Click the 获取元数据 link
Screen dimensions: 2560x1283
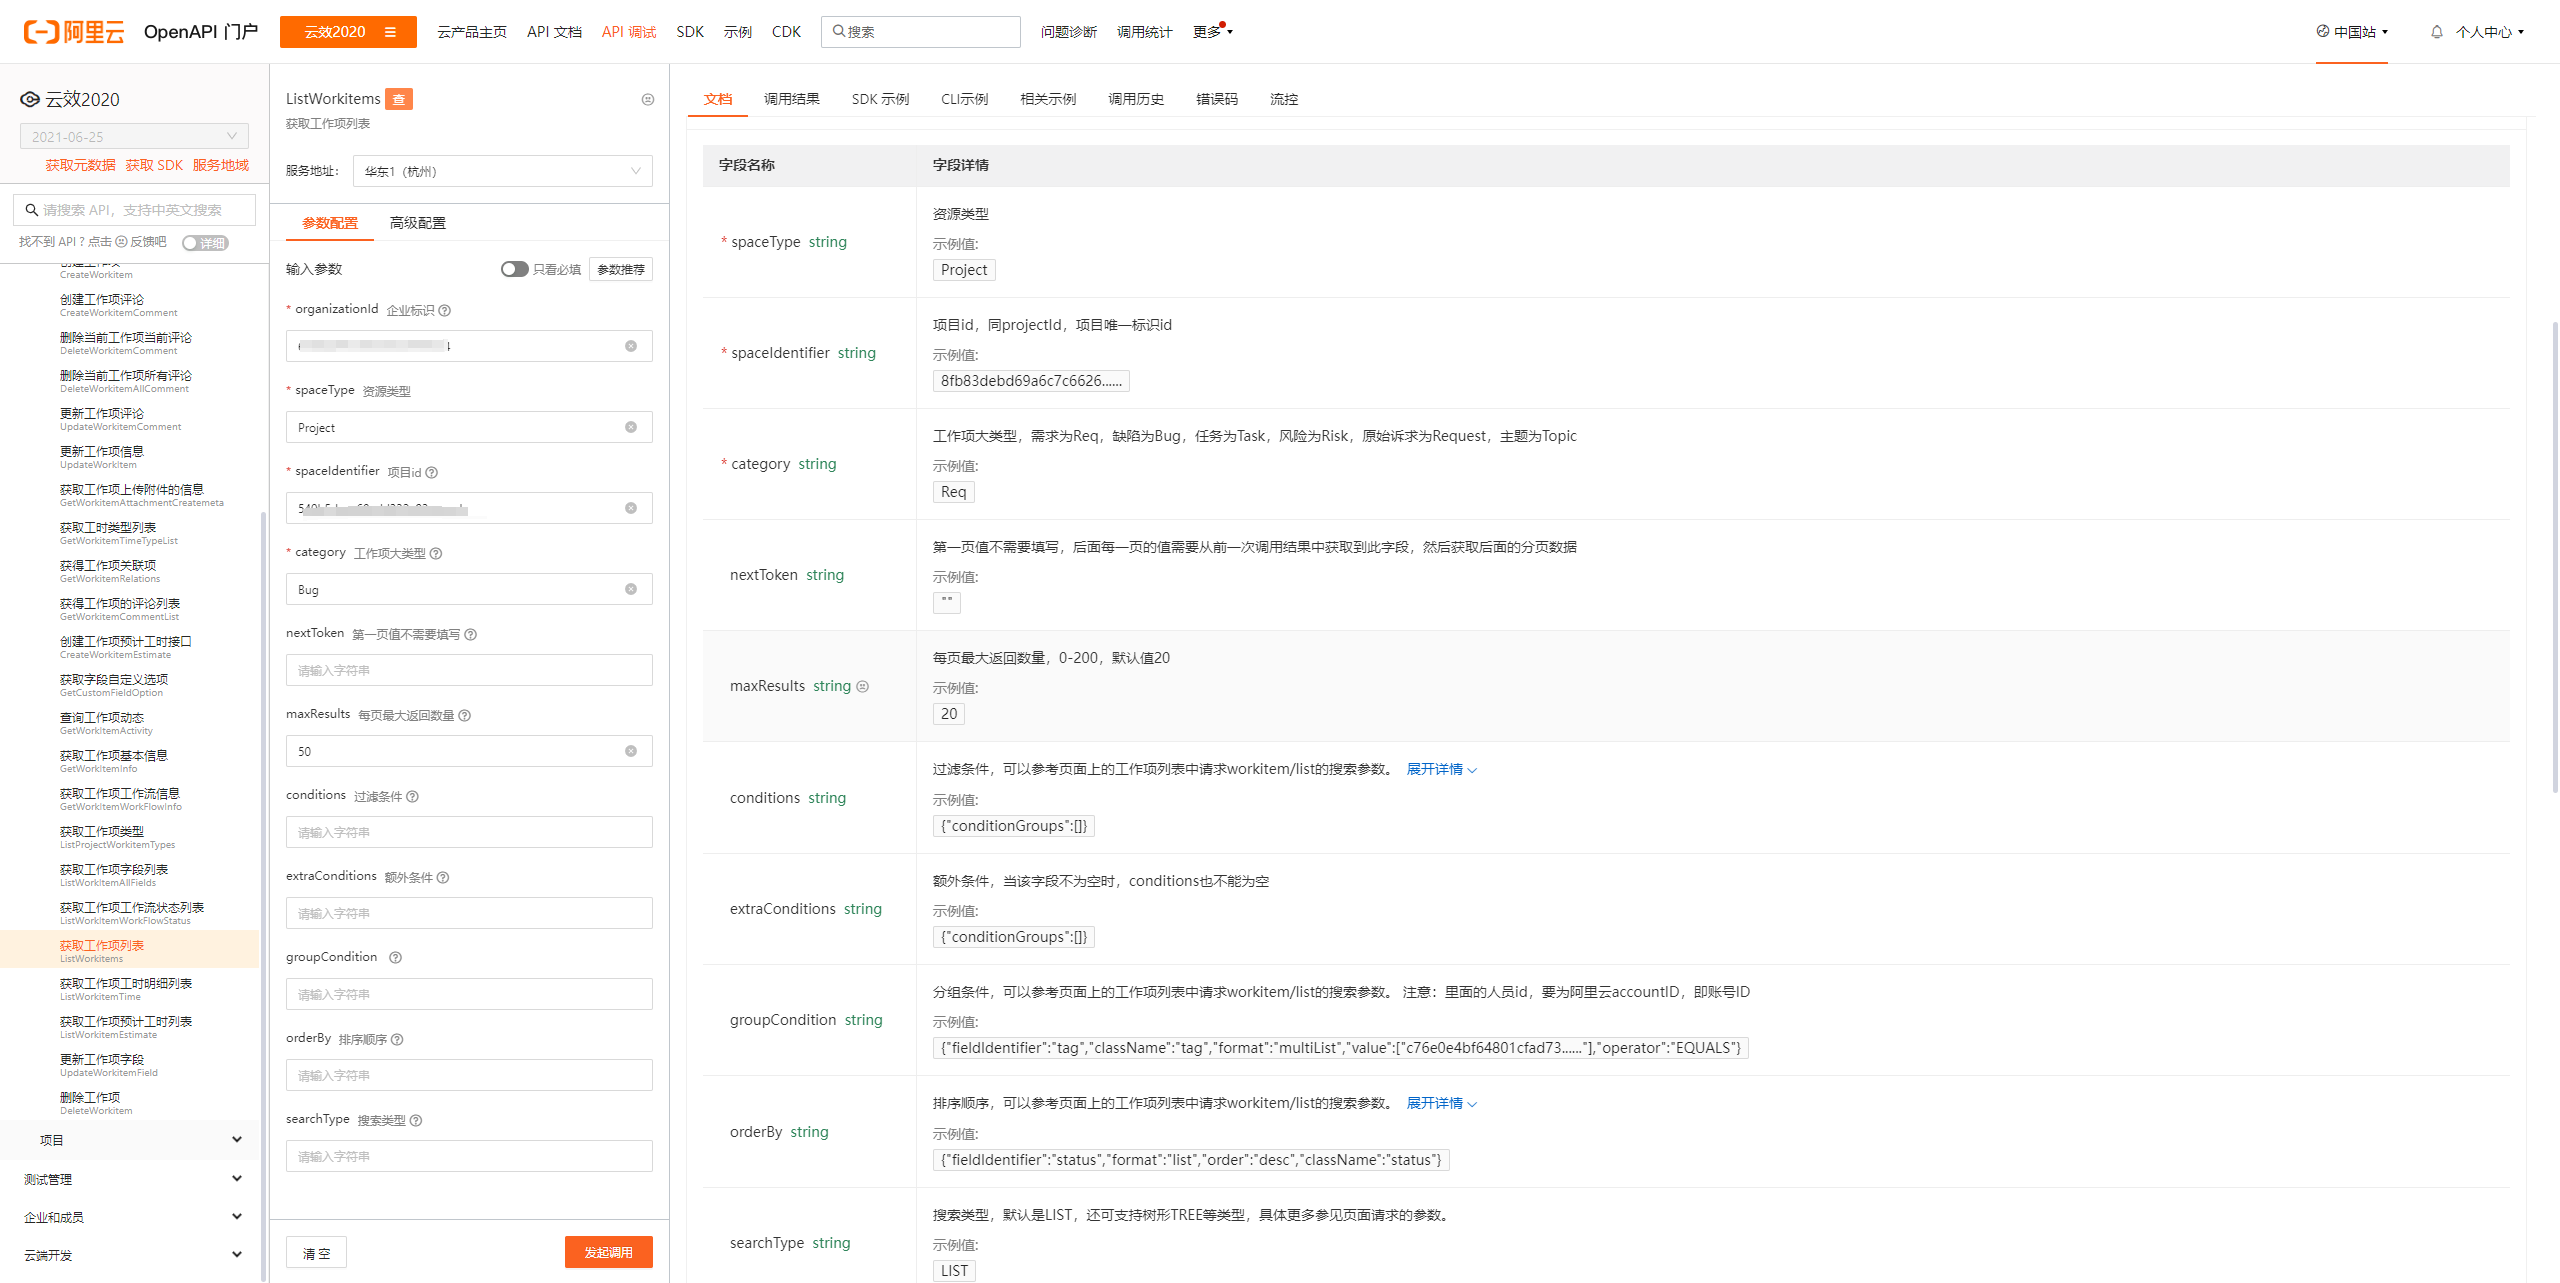[80, 165]
